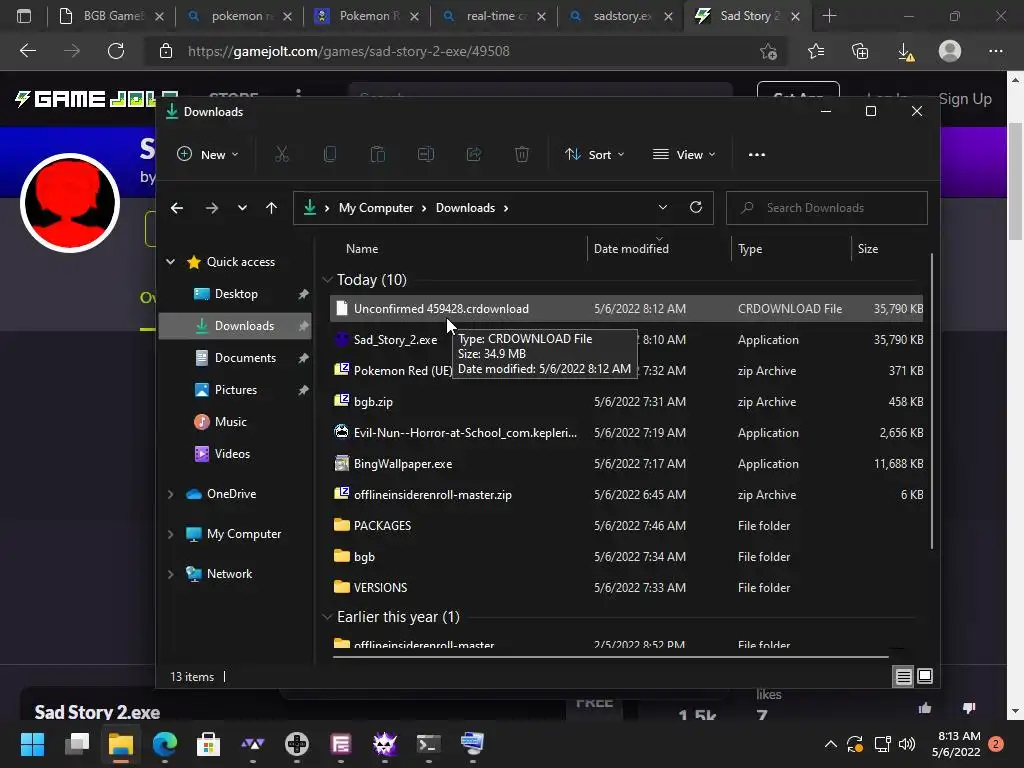Open the terminal app on taskbar

pos(428,744)
